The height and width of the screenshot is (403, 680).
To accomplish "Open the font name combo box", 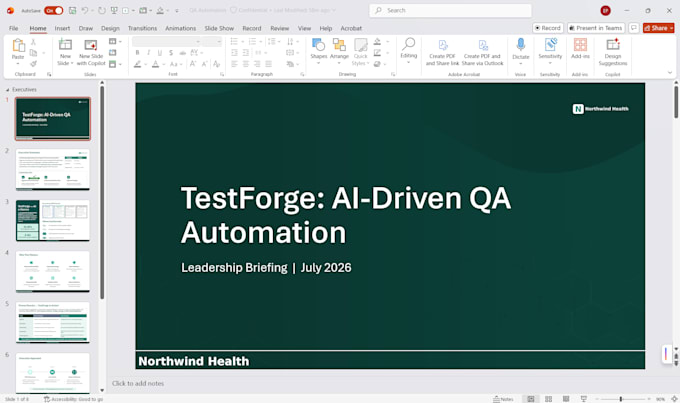I will (x=167, y=41).
